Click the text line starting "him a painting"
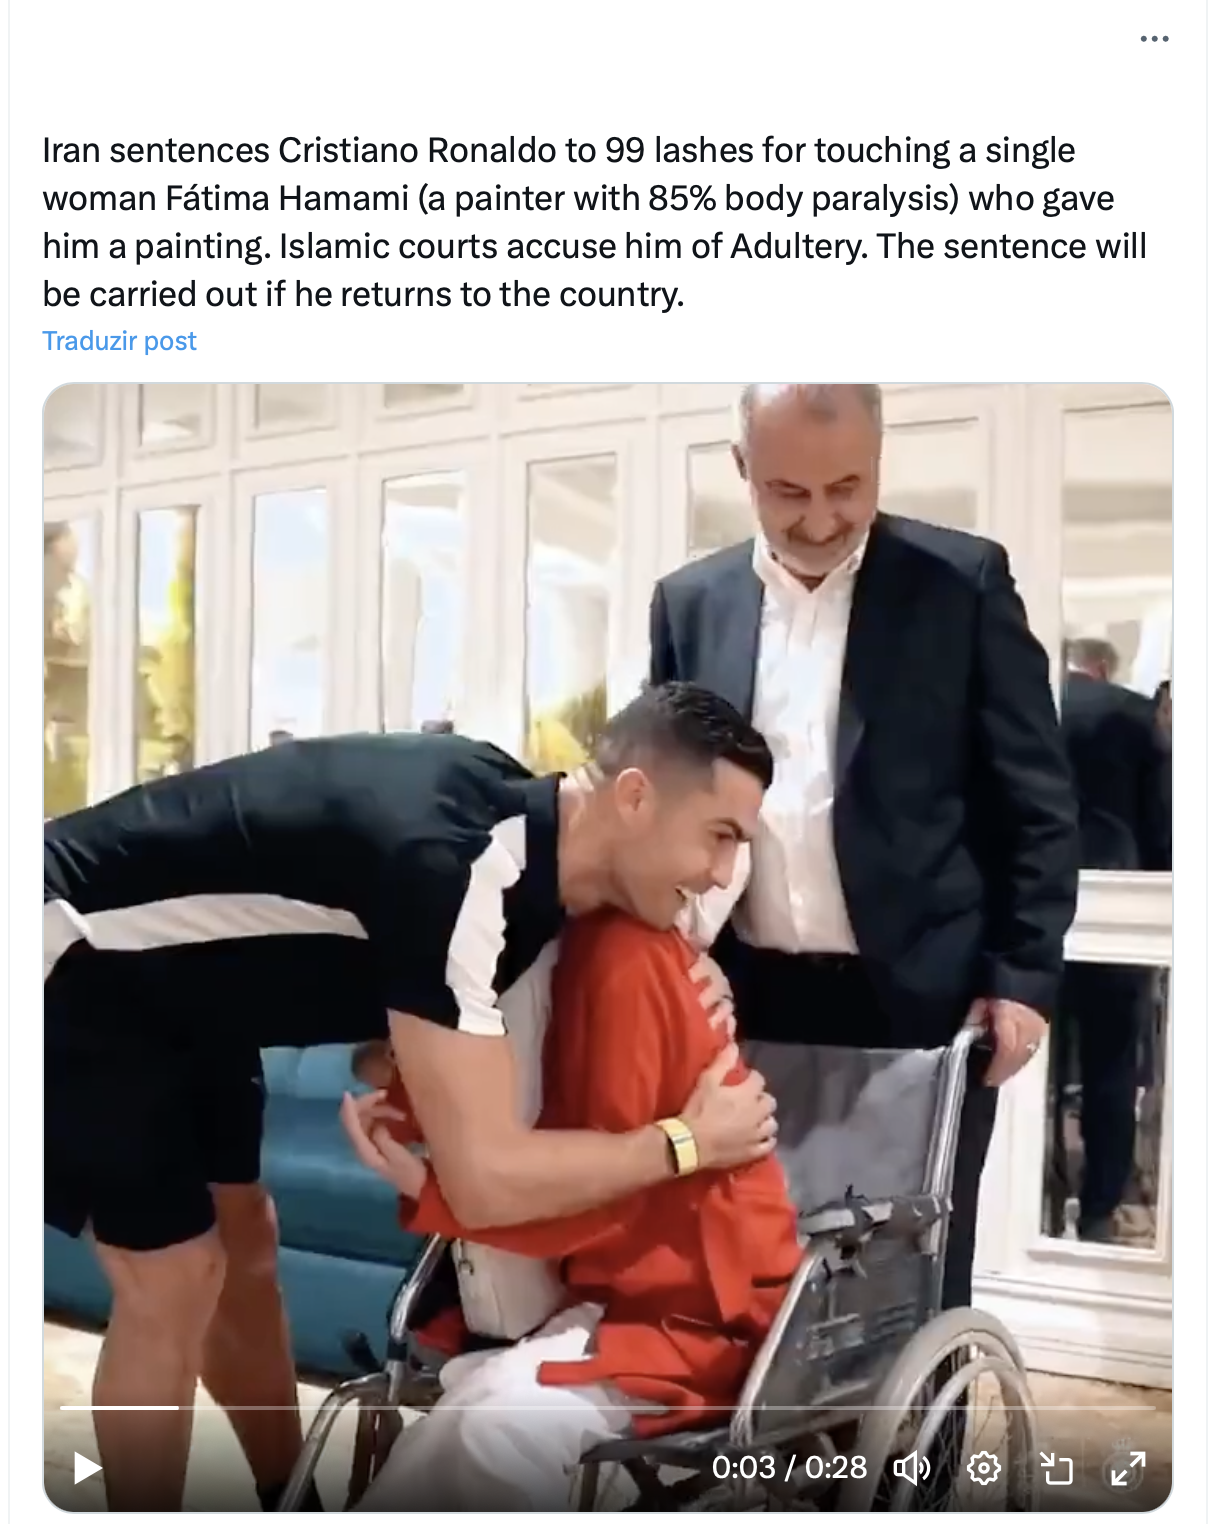1218x1524 pixels. pos(594,246)
